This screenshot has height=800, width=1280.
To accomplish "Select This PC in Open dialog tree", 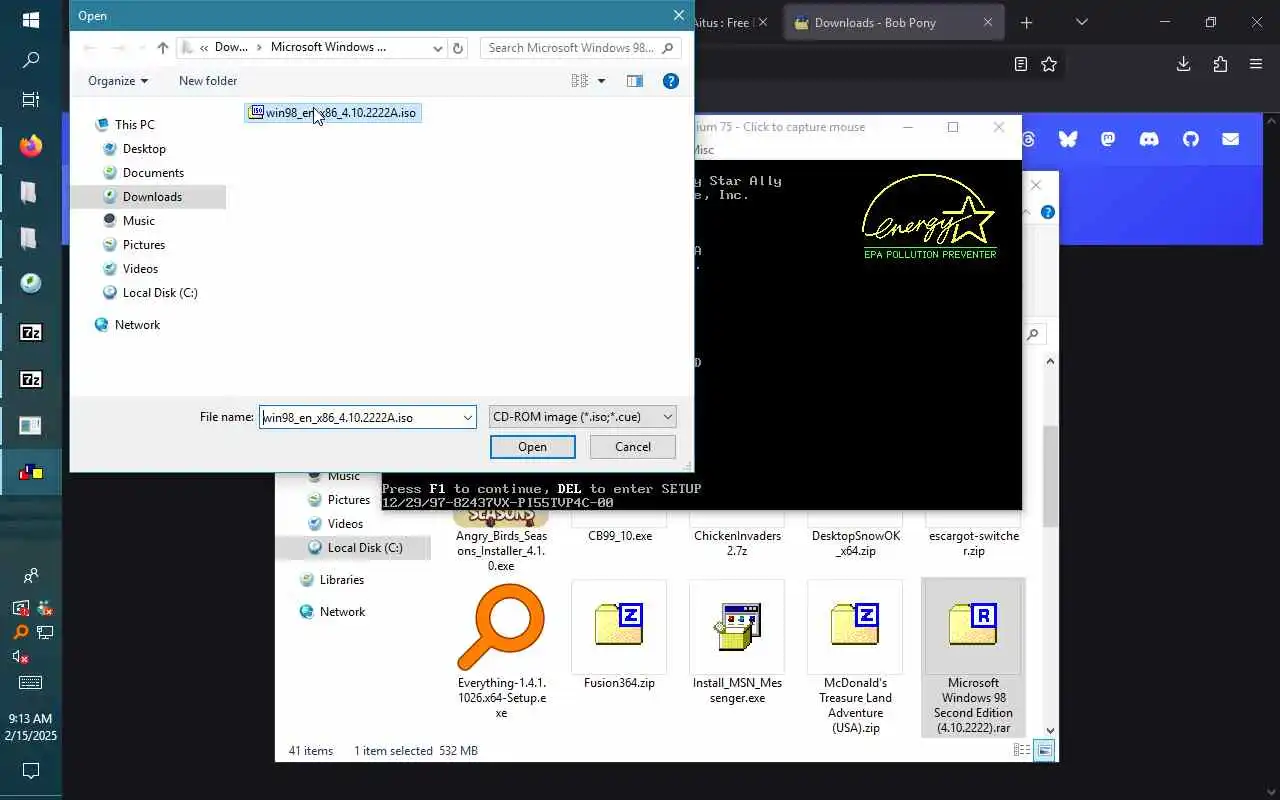I will tap(135, 125).
